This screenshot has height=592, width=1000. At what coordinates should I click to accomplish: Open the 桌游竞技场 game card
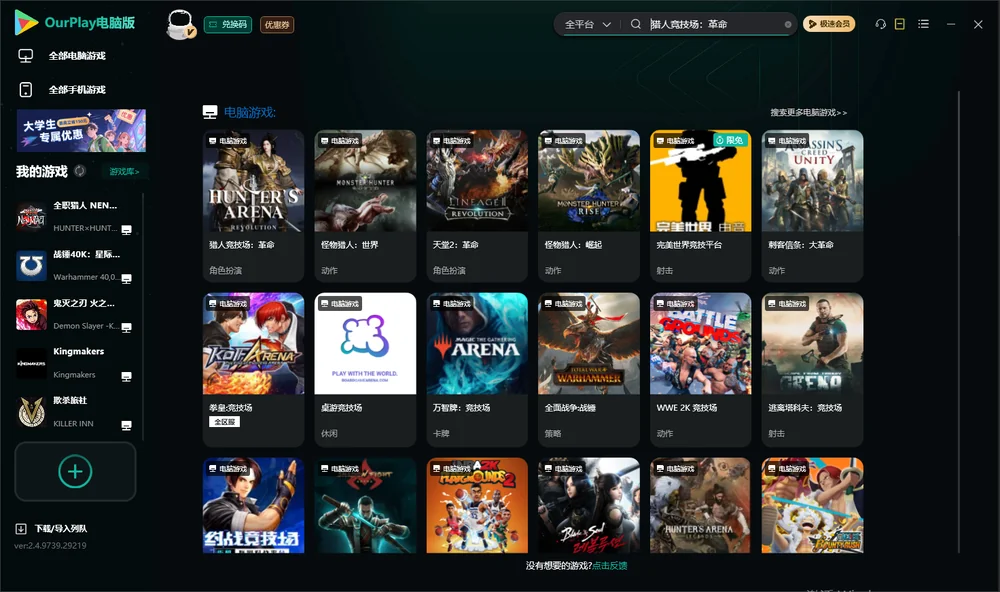click(x=365, y=369)
